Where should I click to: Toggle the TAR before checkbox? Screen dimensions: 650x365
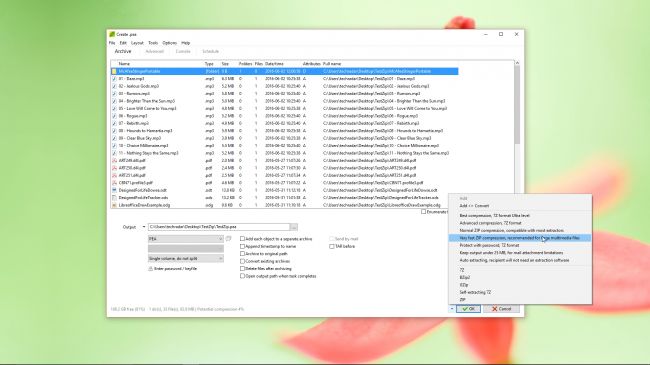tap(332, 246)
